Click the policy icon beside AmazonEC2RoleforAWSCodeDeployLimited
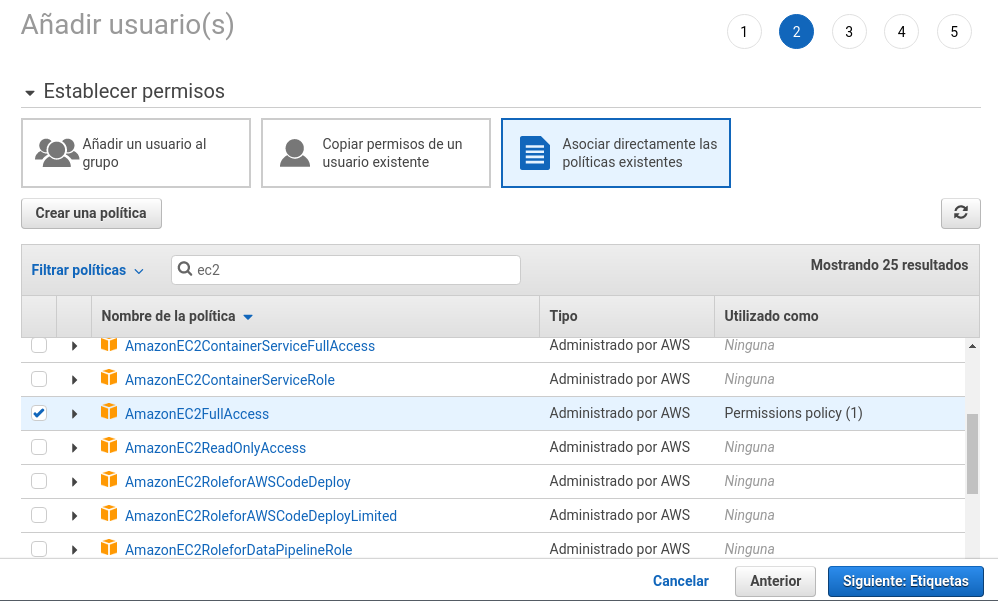Viewport: 998px width, 601px height. [109, 514]
